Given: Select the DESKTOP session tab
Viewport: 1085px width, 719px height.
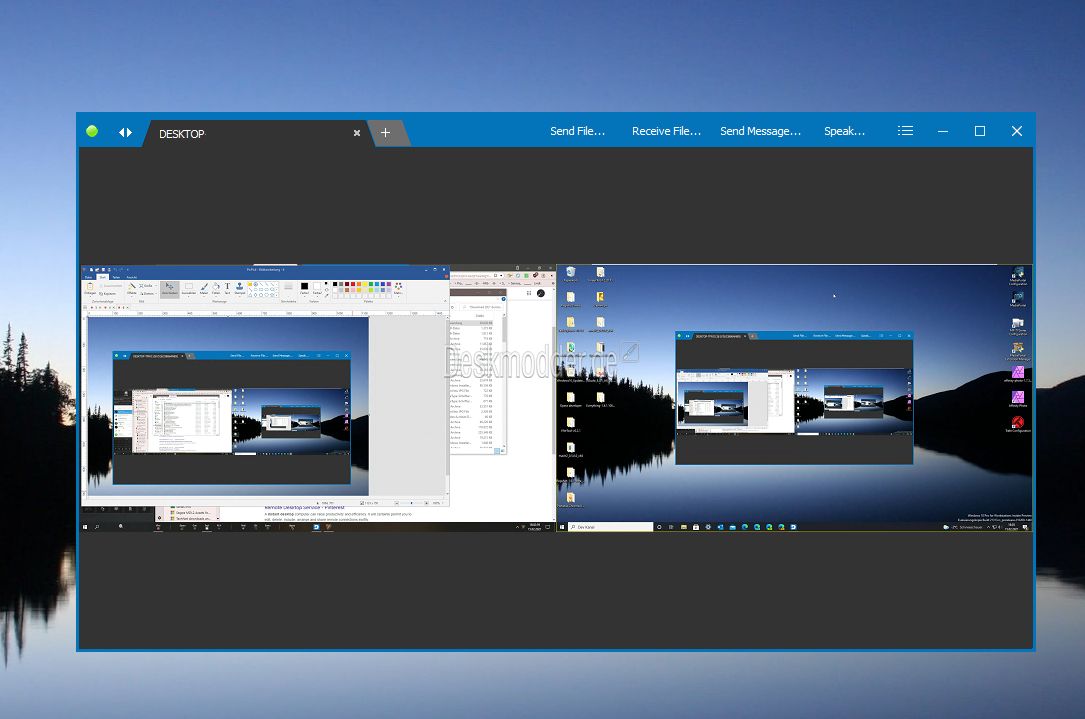Looking at the screenshot, I should coord(182,134).
